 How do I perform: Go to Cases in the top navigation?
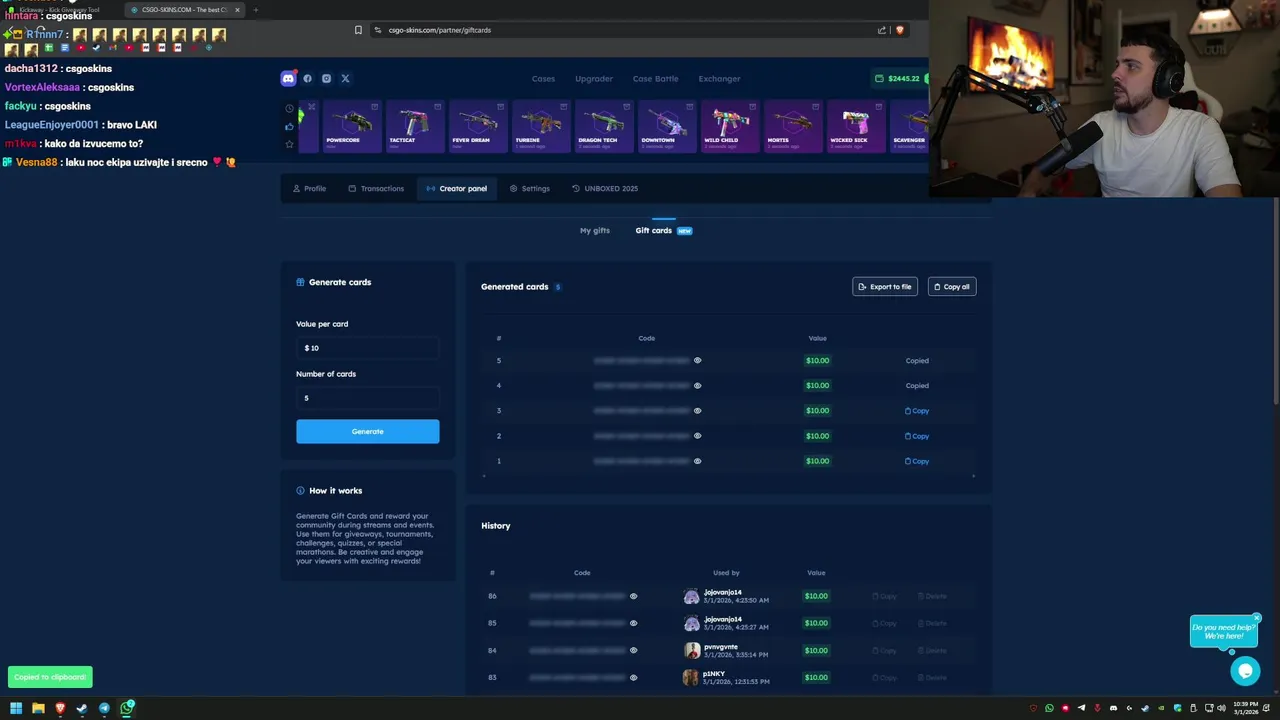pos(543,78)
